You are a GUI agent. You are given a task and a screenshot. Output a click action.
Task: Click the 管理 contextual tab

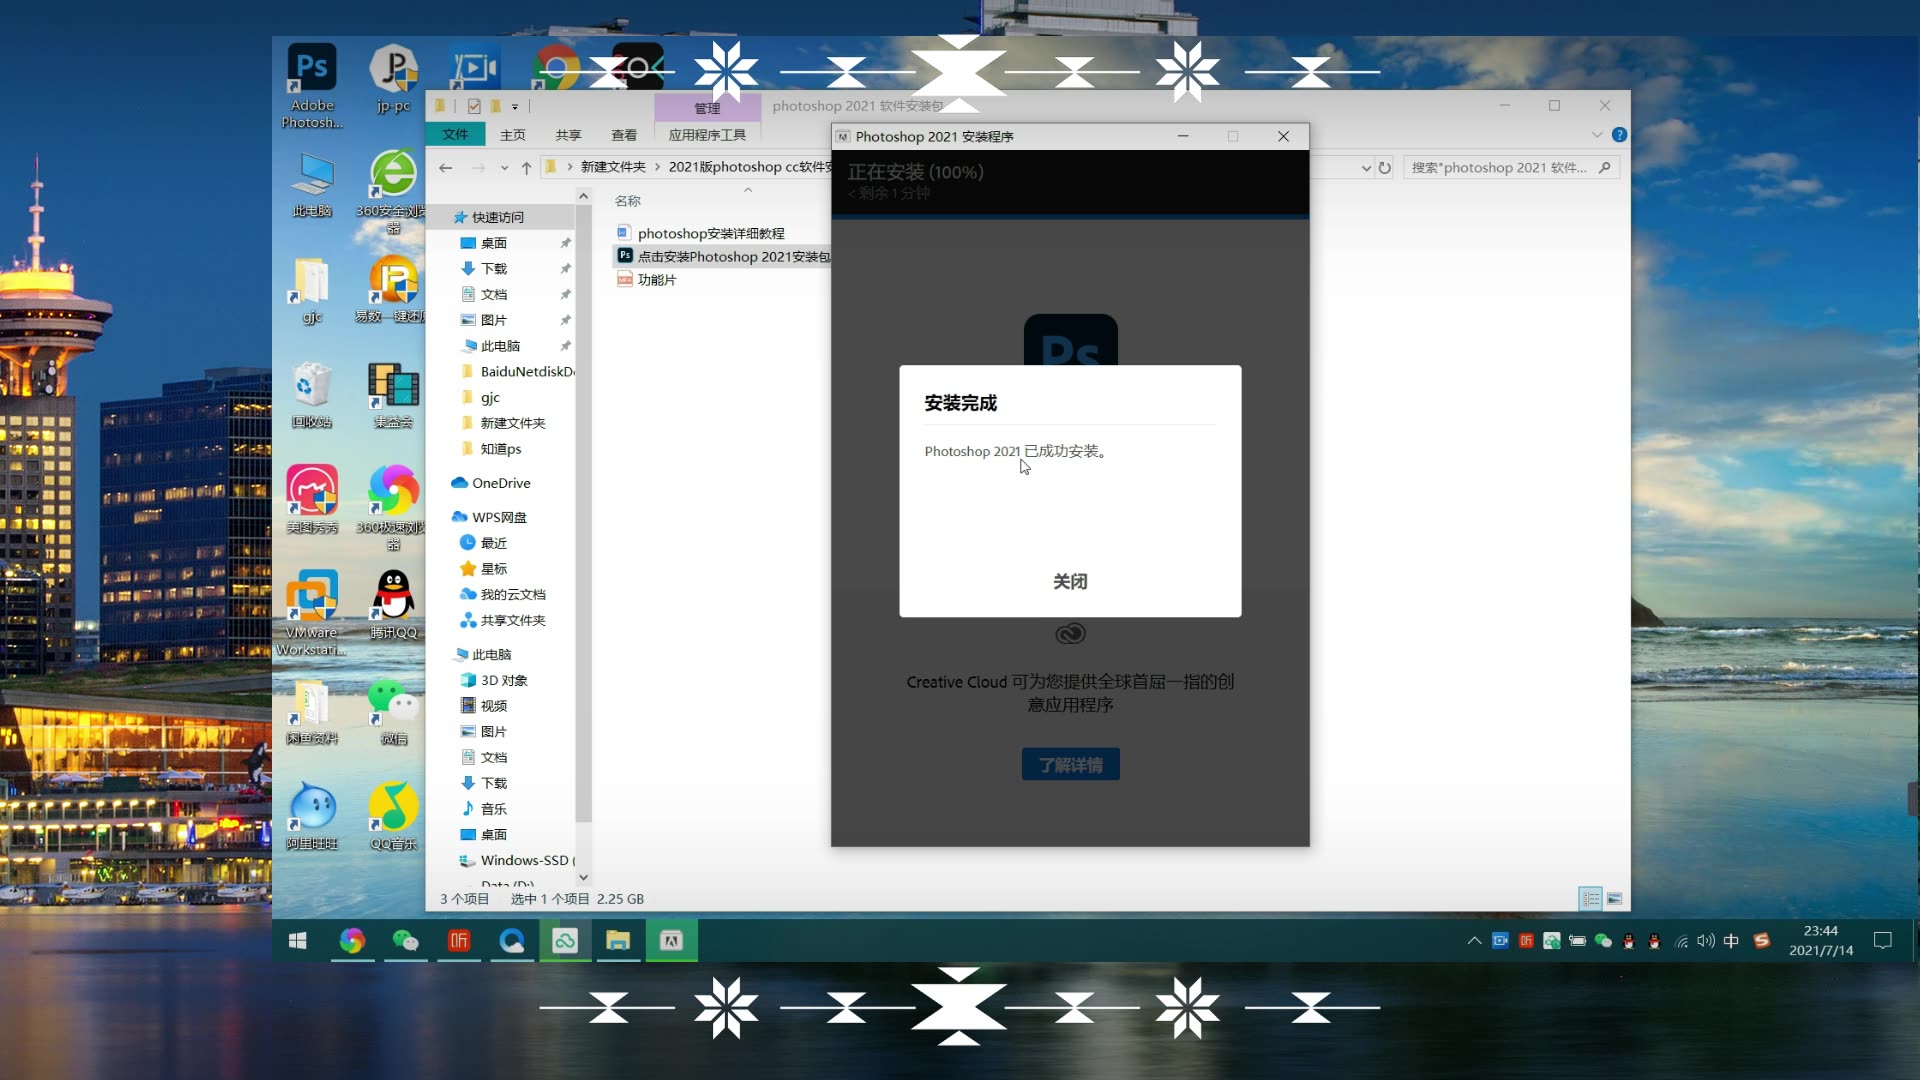tap(707, 108)
